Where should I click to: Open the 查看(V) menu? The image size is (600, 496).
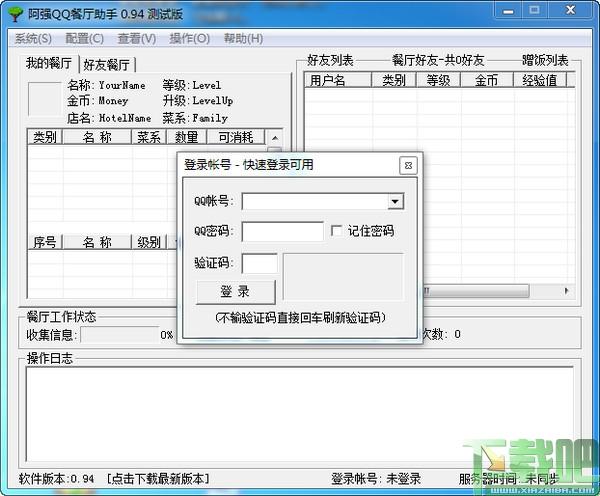tap(137, 38)
